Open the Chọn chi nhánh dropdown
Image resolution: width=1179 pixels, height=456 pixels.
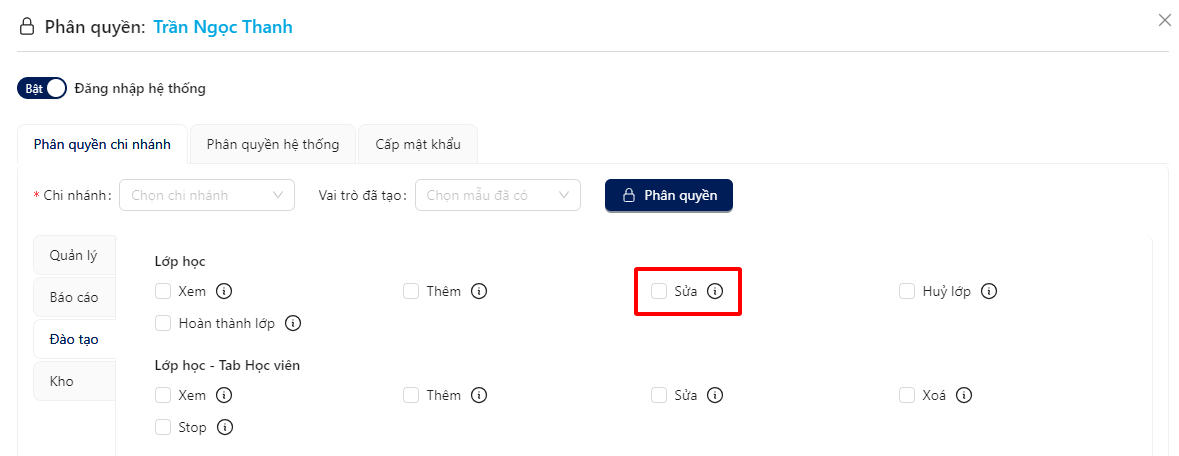pyautogui.click(x=207, y=195)
